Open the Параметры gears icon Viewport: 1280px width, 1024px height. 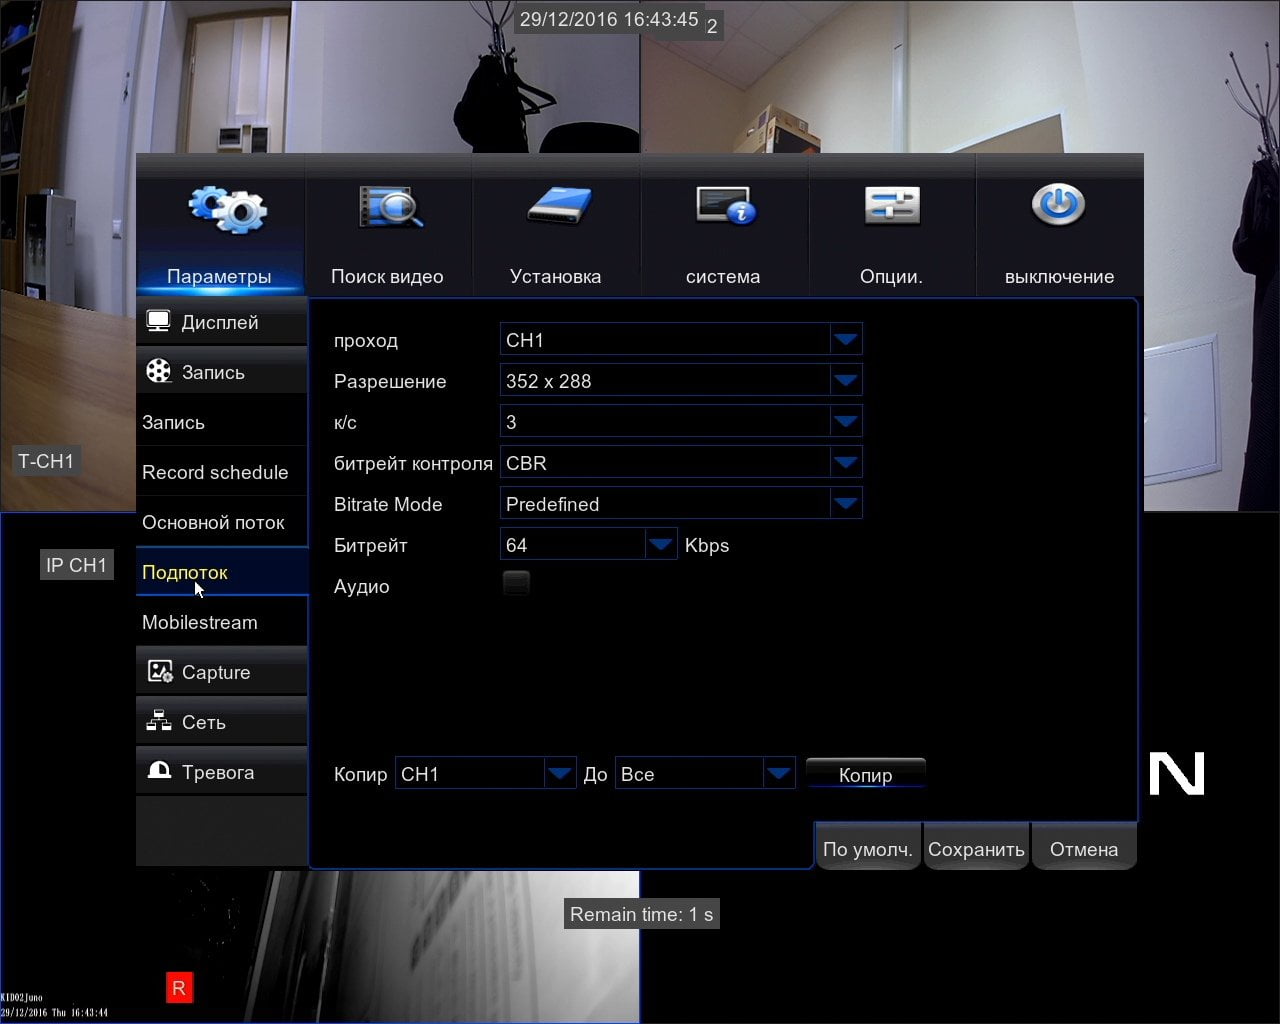227,209
